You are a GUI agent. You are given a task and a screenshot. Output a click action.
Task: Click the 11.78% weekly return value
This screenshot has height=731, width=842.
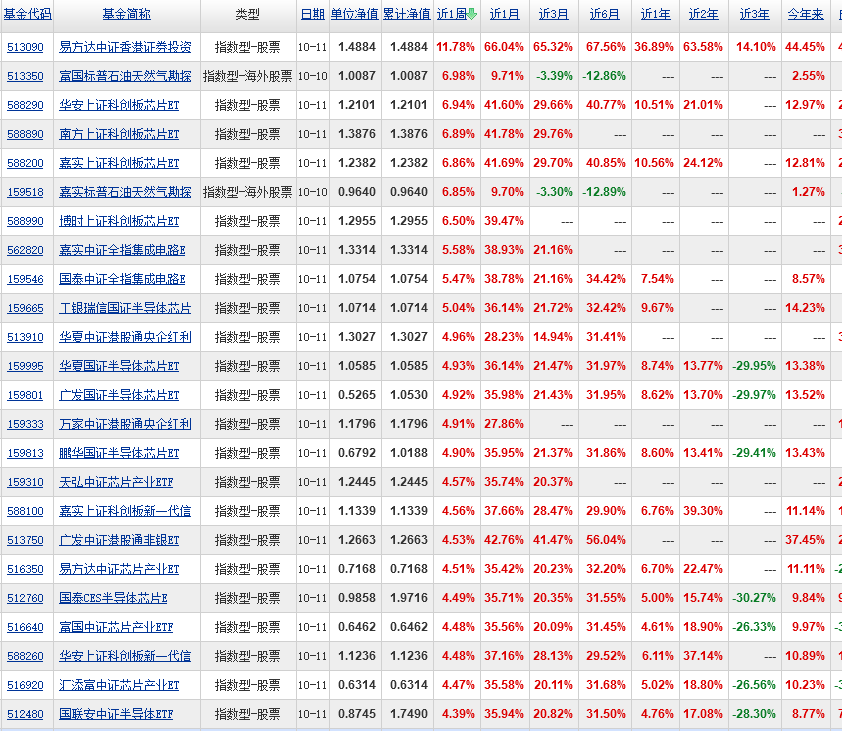(x=455, y=47)
